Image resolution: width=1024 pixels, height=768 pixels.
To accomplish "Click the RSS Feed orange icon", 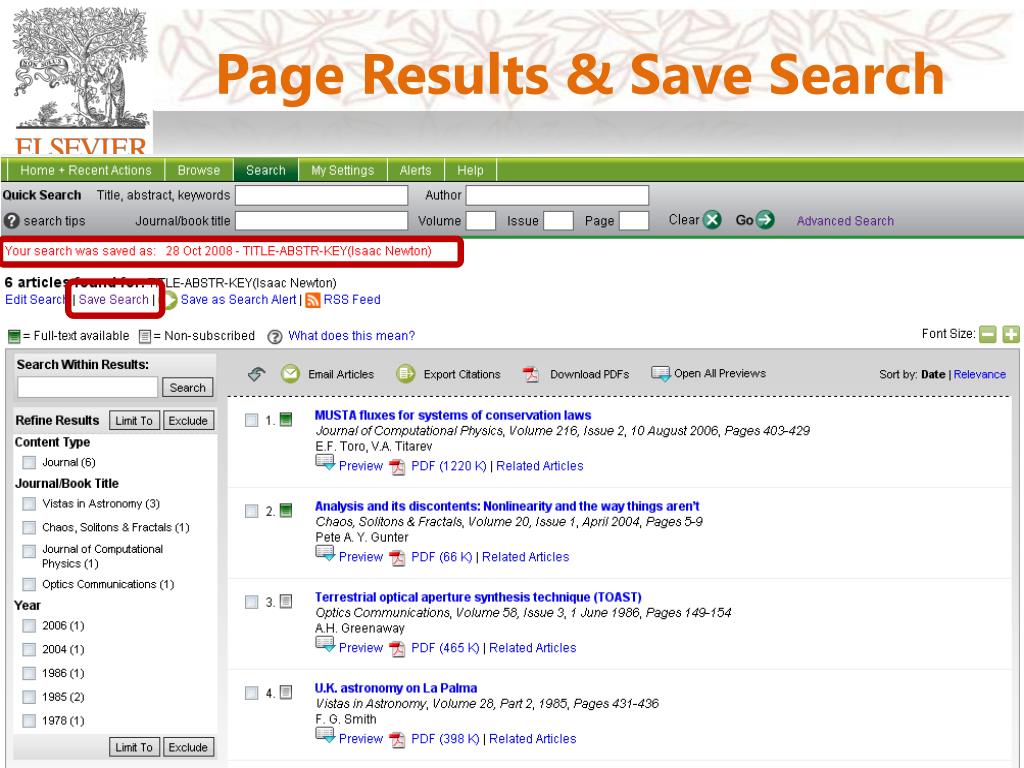I will tap(313, 300).
